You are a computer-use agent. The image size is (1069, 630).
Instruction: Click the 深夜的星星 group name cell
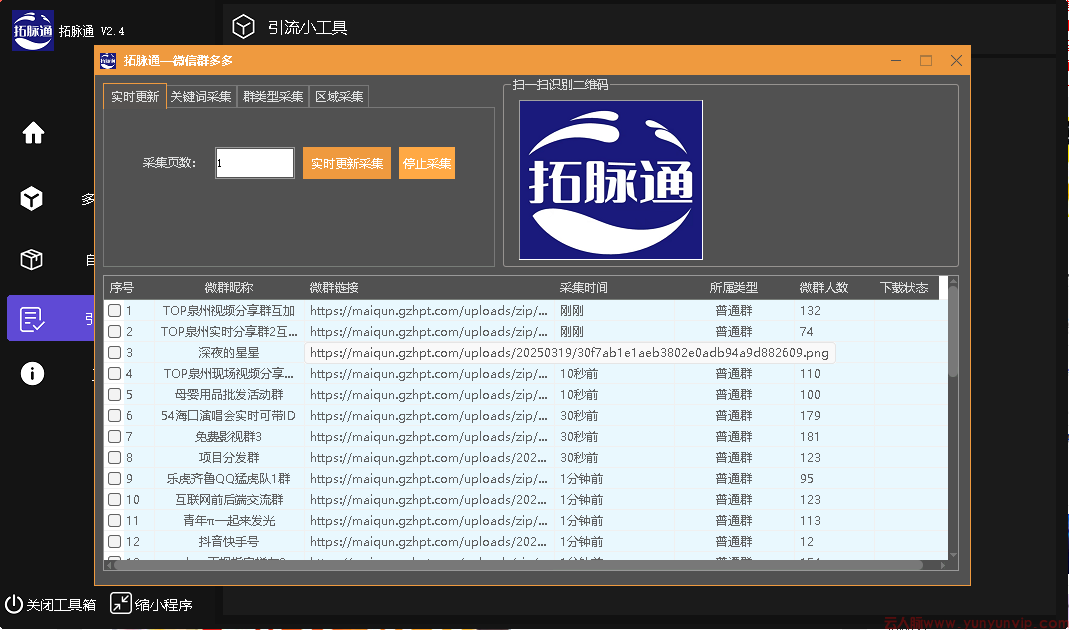pyautogui.click(x=229, y=352)
